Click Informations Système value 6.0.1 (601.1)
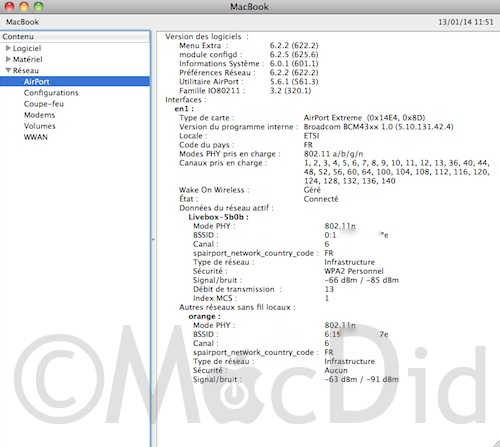This screenshot has width=500, height=447. tap(294, 63)
